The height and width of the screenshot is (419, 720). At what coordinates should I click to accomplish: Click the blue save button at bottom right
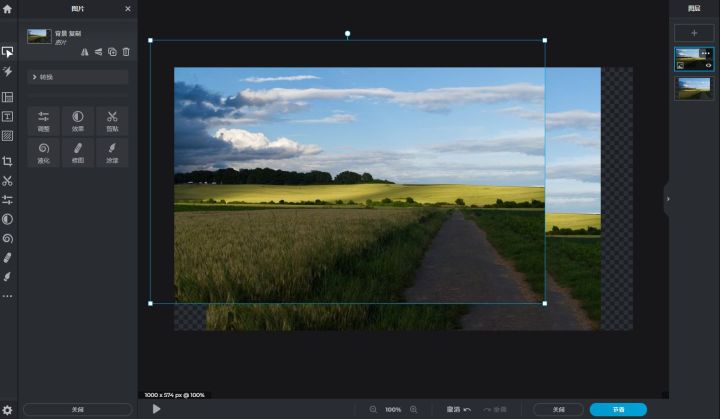[x=617, y=409]
